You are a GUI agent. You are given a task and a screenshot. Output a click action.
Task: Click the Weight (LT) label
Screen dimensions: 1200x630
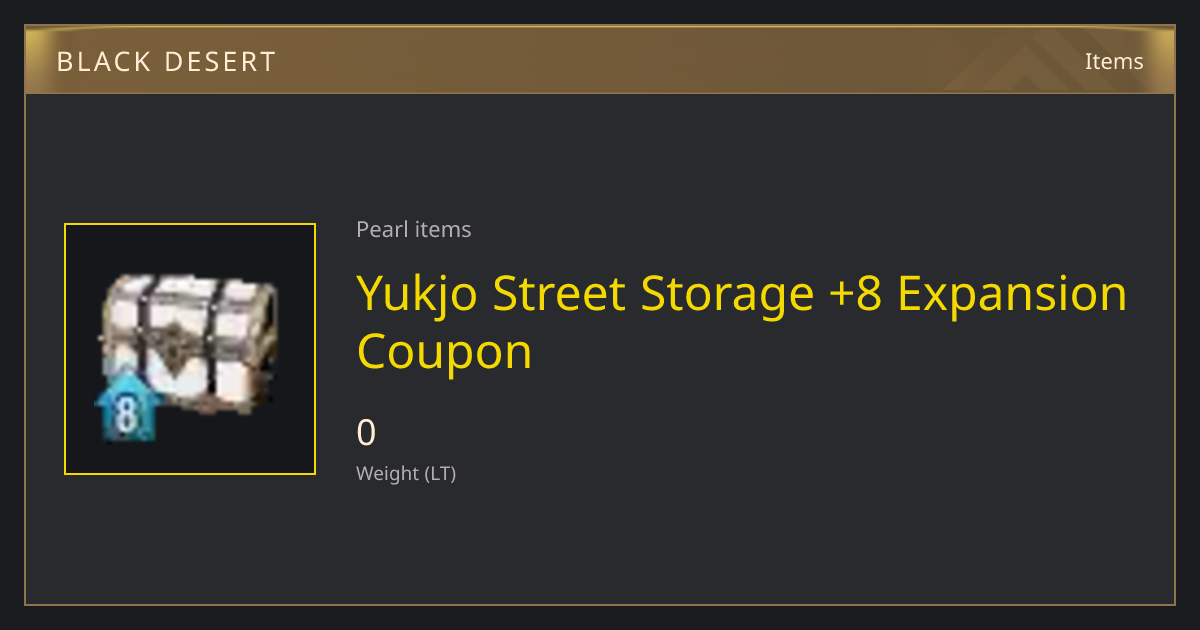click(406, 474)
